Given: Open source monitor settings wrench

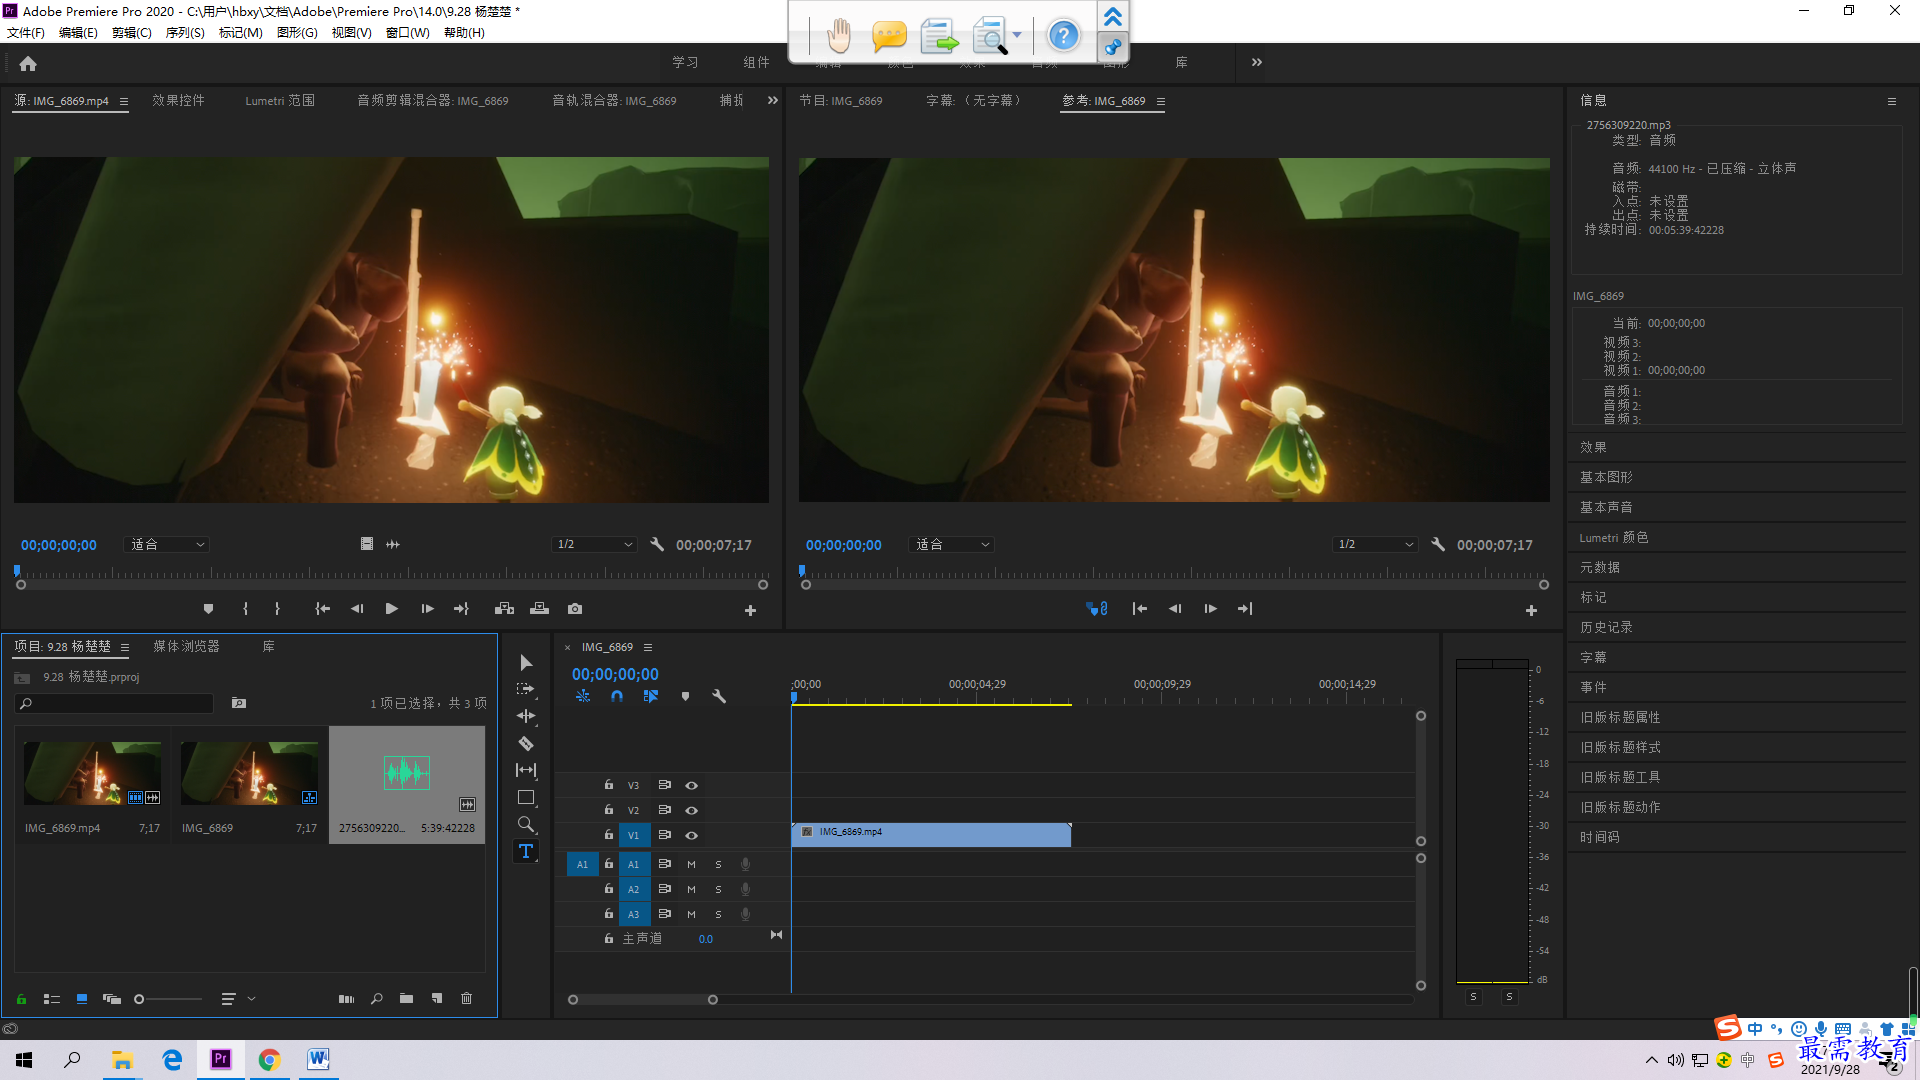Looking at the screenshot, I should [x=657, y=545].
